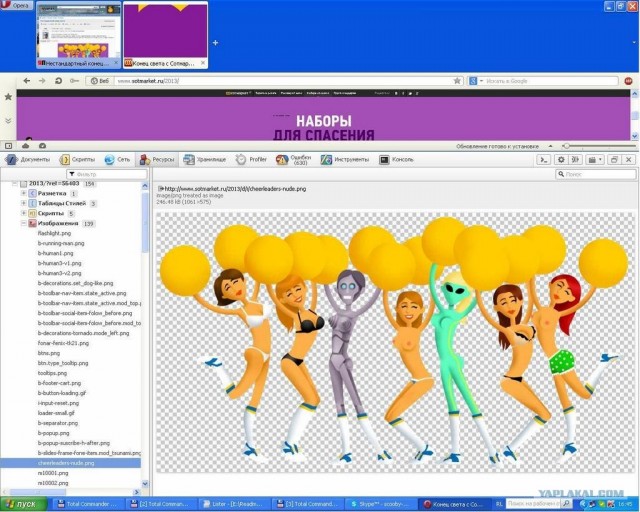This screenshot has width=640, height=512.
Task: Click the browser Back arrow
Action: (x=25, y=80)
